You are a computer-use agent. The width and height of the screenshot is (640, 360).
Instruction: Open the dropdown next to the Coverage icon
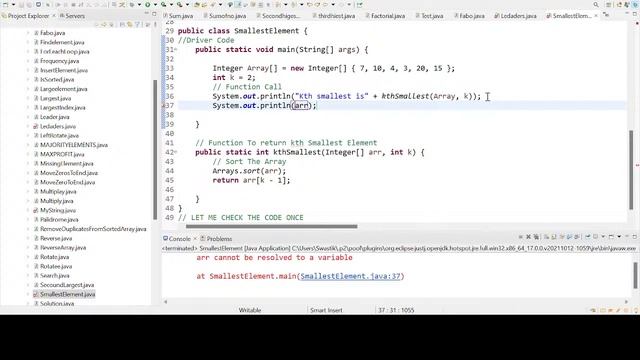(x=171, y=4)
